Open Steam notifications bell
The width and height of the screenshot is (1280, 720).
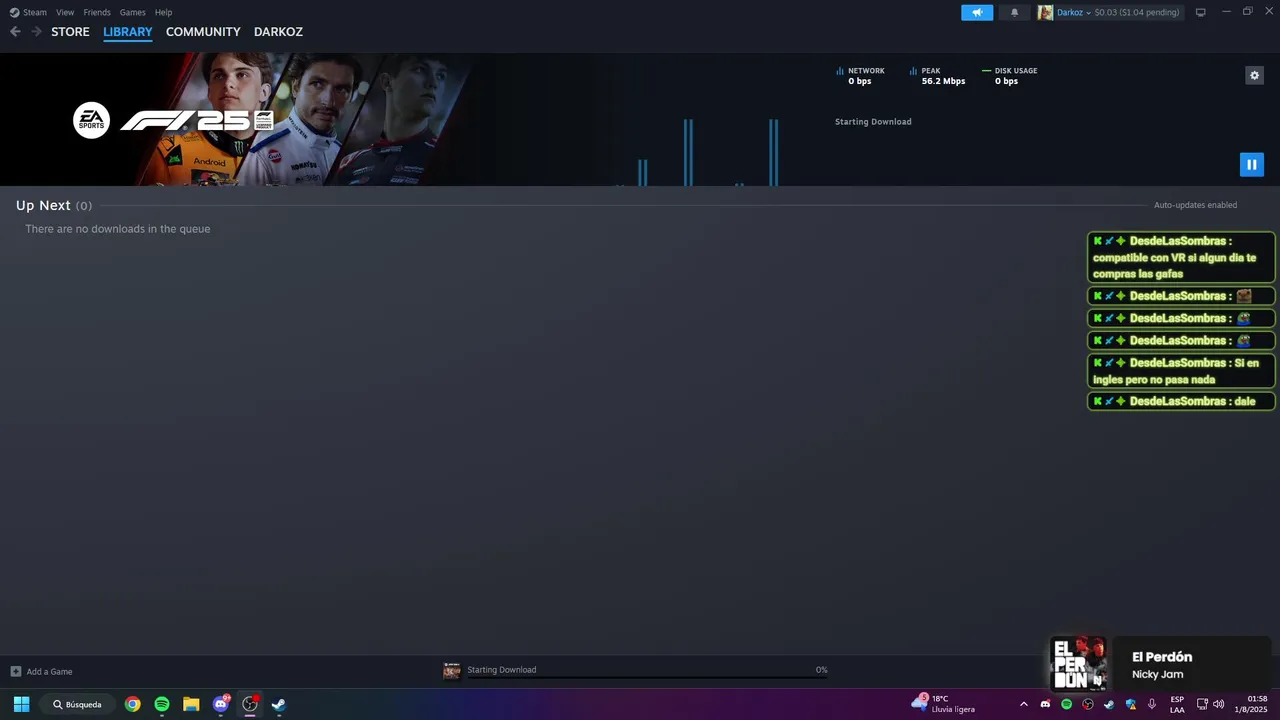1014,12
